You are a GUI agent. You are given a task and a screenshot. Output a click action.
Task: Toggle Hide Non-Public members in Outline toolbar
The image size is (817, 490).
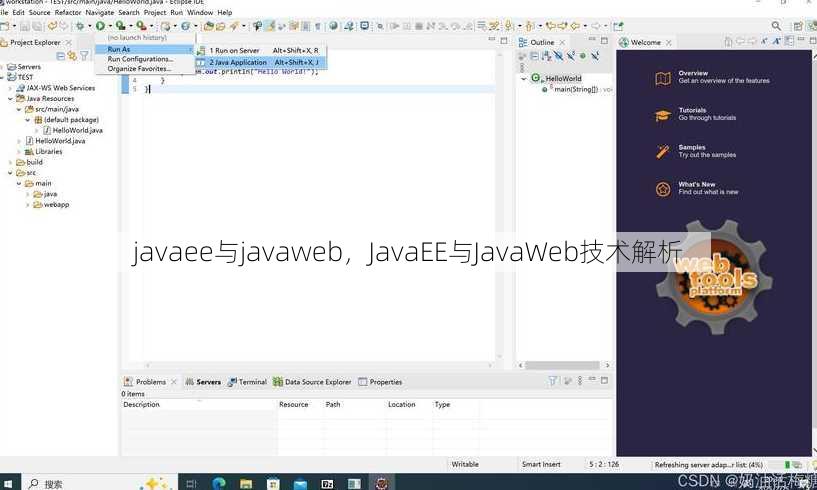[x=583, y=56]
